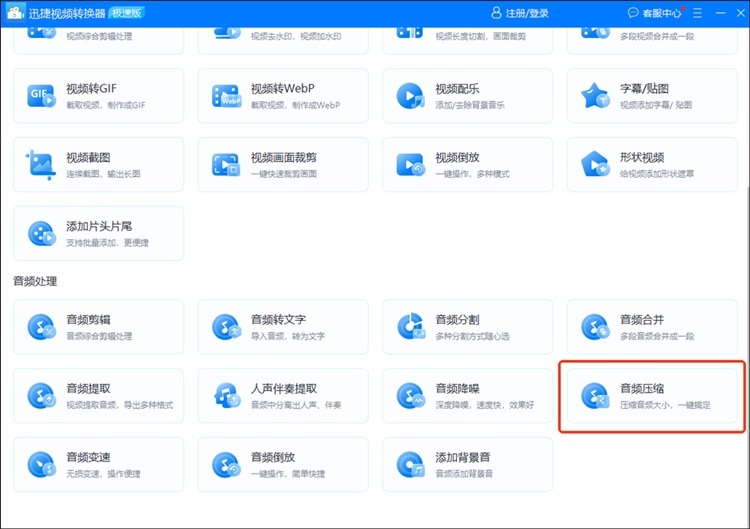The height and width of the screenshot is (529, 750).
Task: Open the 视频转GIF card title
Action: [91, 88]
